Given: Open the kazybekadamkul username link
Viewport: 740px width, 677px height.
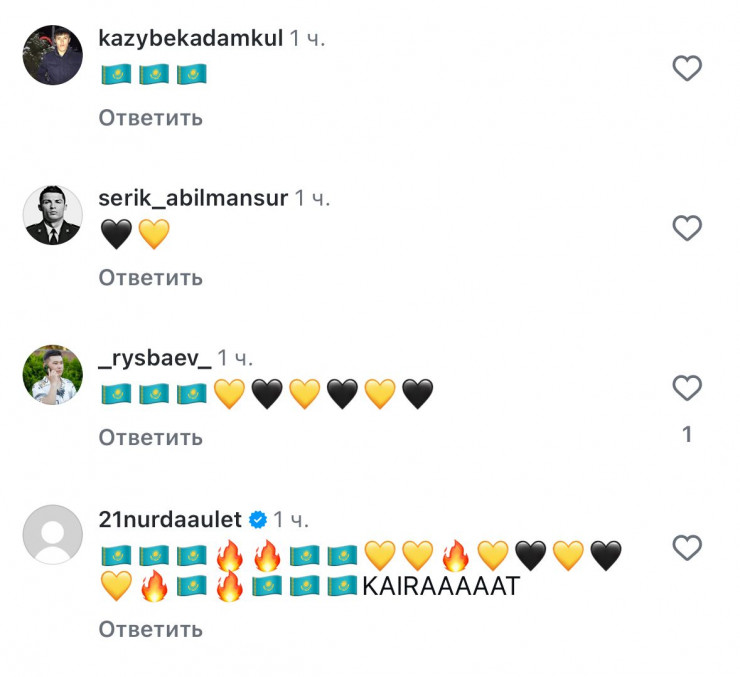Looking at the screenshot, I should pos(191,39).
